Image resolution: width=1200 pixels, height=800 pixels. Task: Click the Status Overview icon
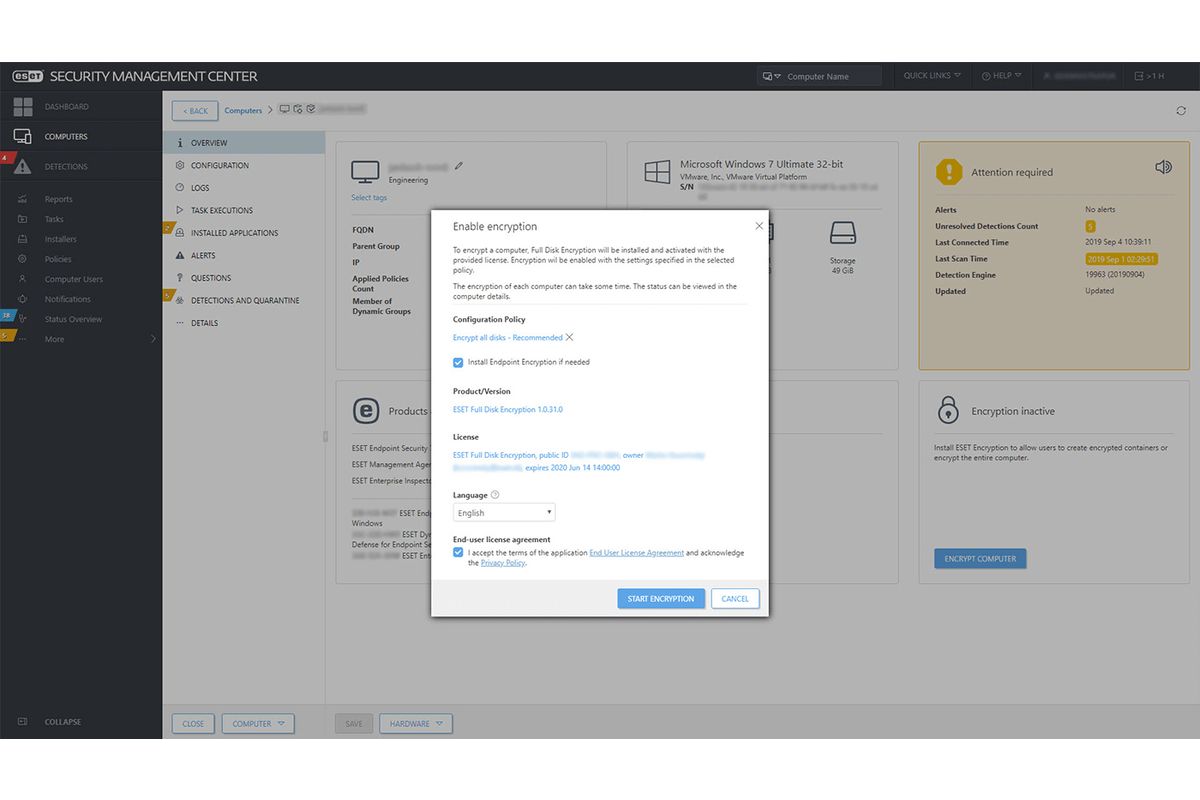pyautogui.click(x=22, y=319)
